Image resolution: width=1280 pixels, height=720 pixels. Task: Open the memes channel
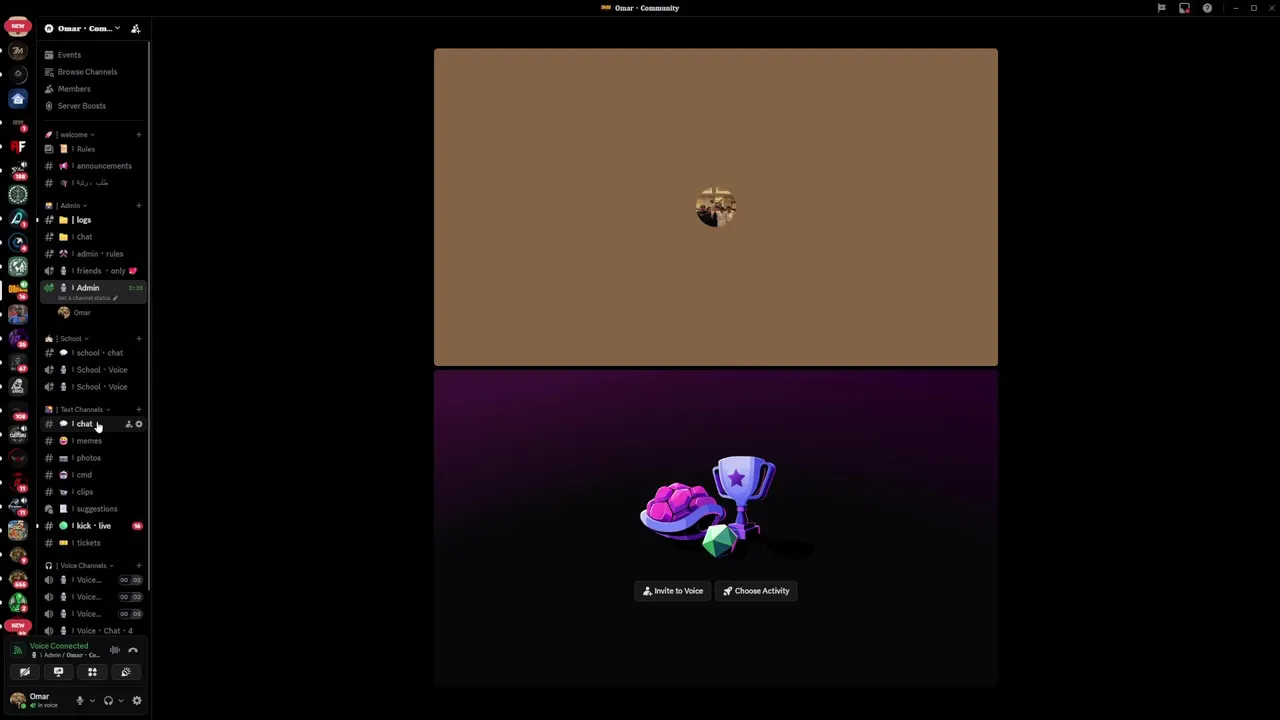pos(94,441)
